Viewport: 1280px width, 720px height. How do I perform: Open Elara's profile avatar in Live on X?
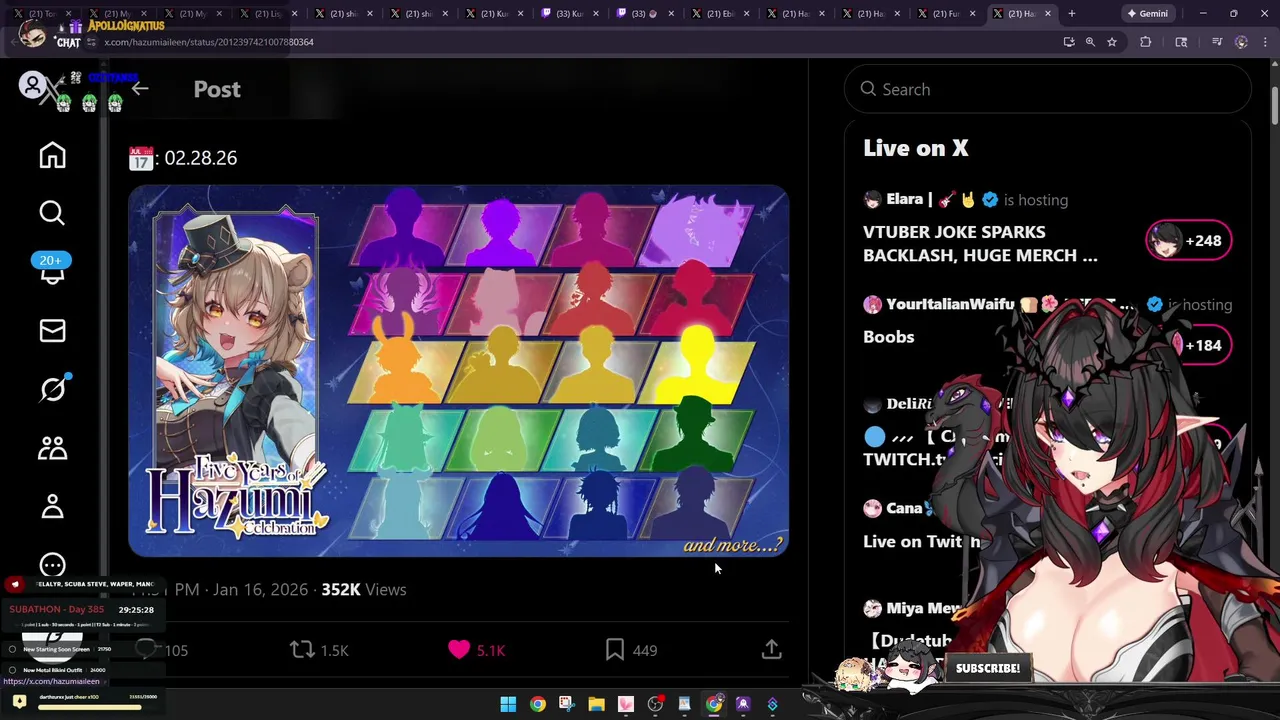click(x=873, y=199)
